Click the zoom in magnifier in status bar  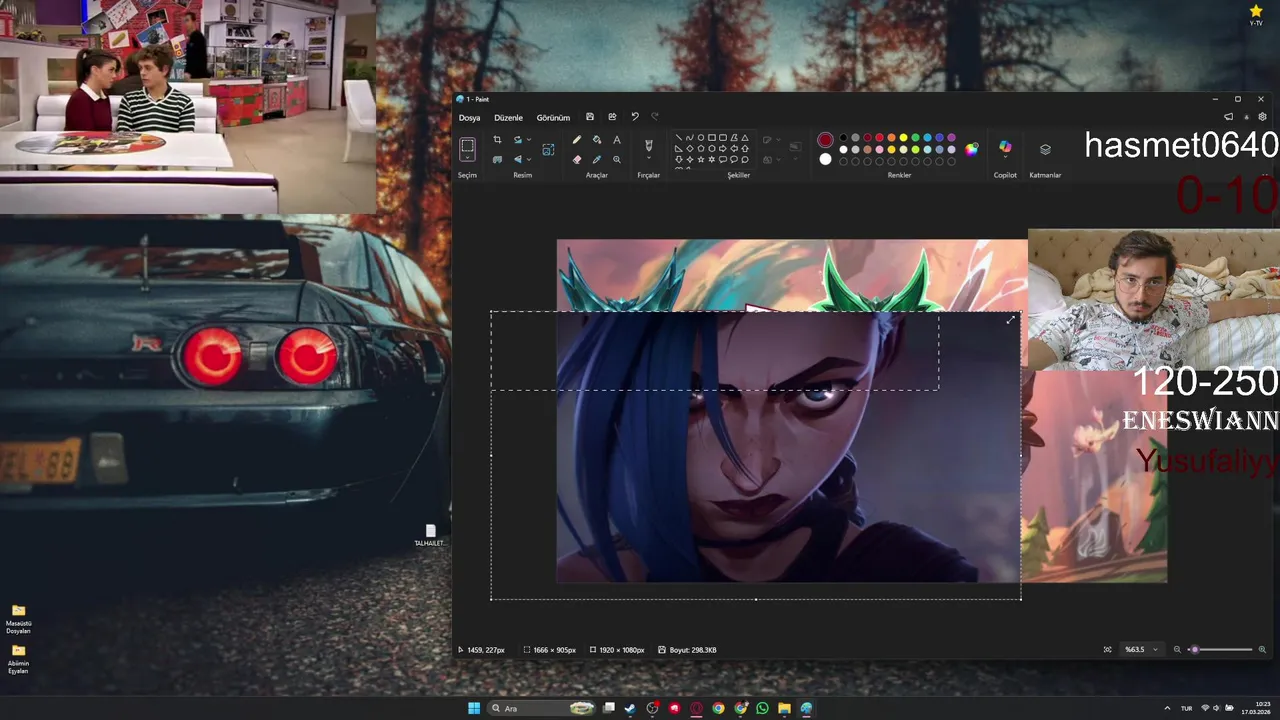(x=1262, y=650)
